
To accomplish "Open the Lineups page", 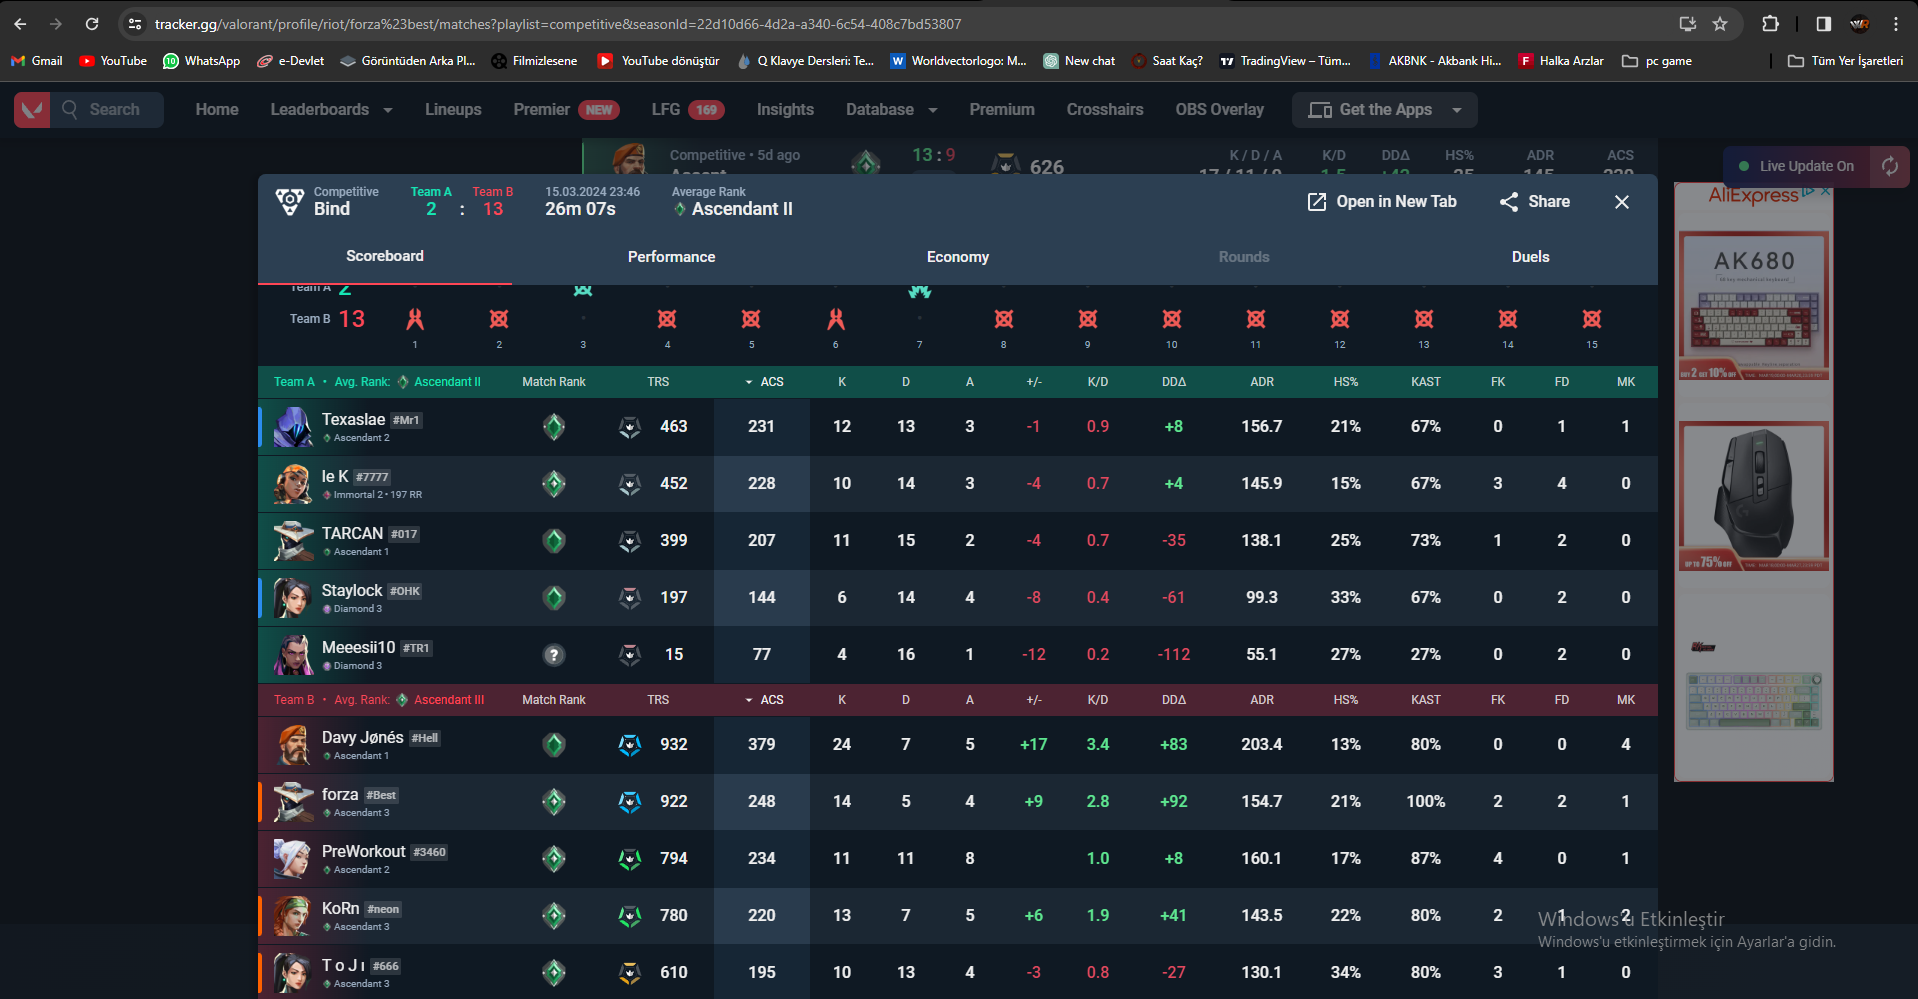I will pos(453,110).
